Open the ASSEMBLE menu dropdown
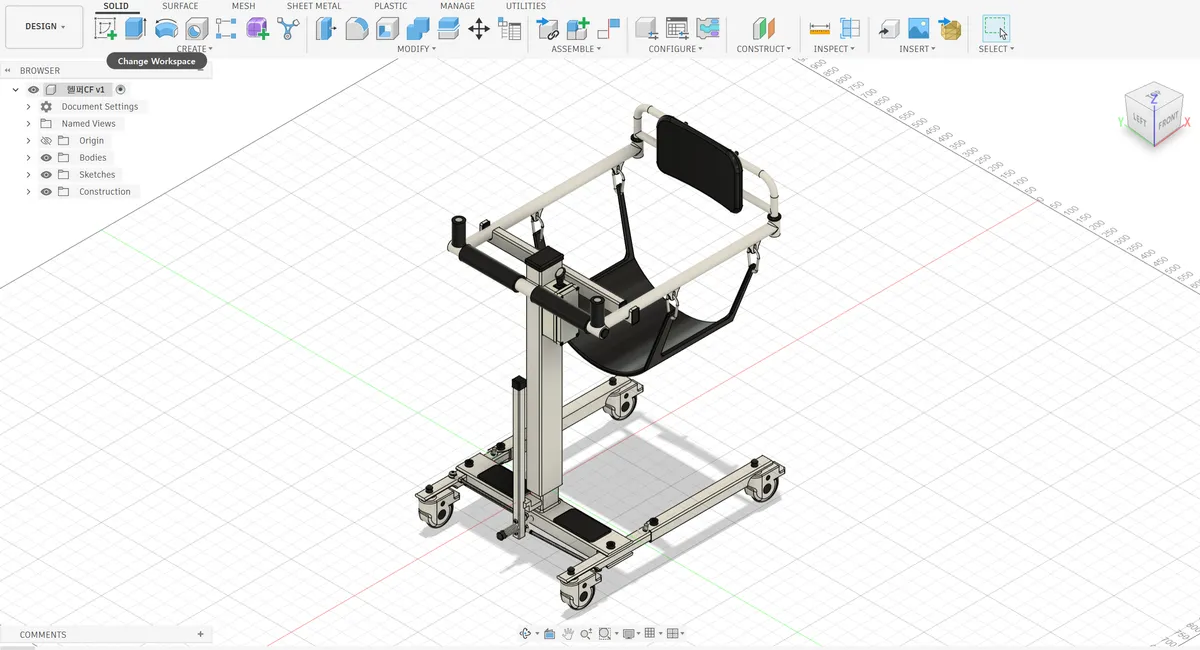Viewport: 1200px width, 650px height. (576, 49)
